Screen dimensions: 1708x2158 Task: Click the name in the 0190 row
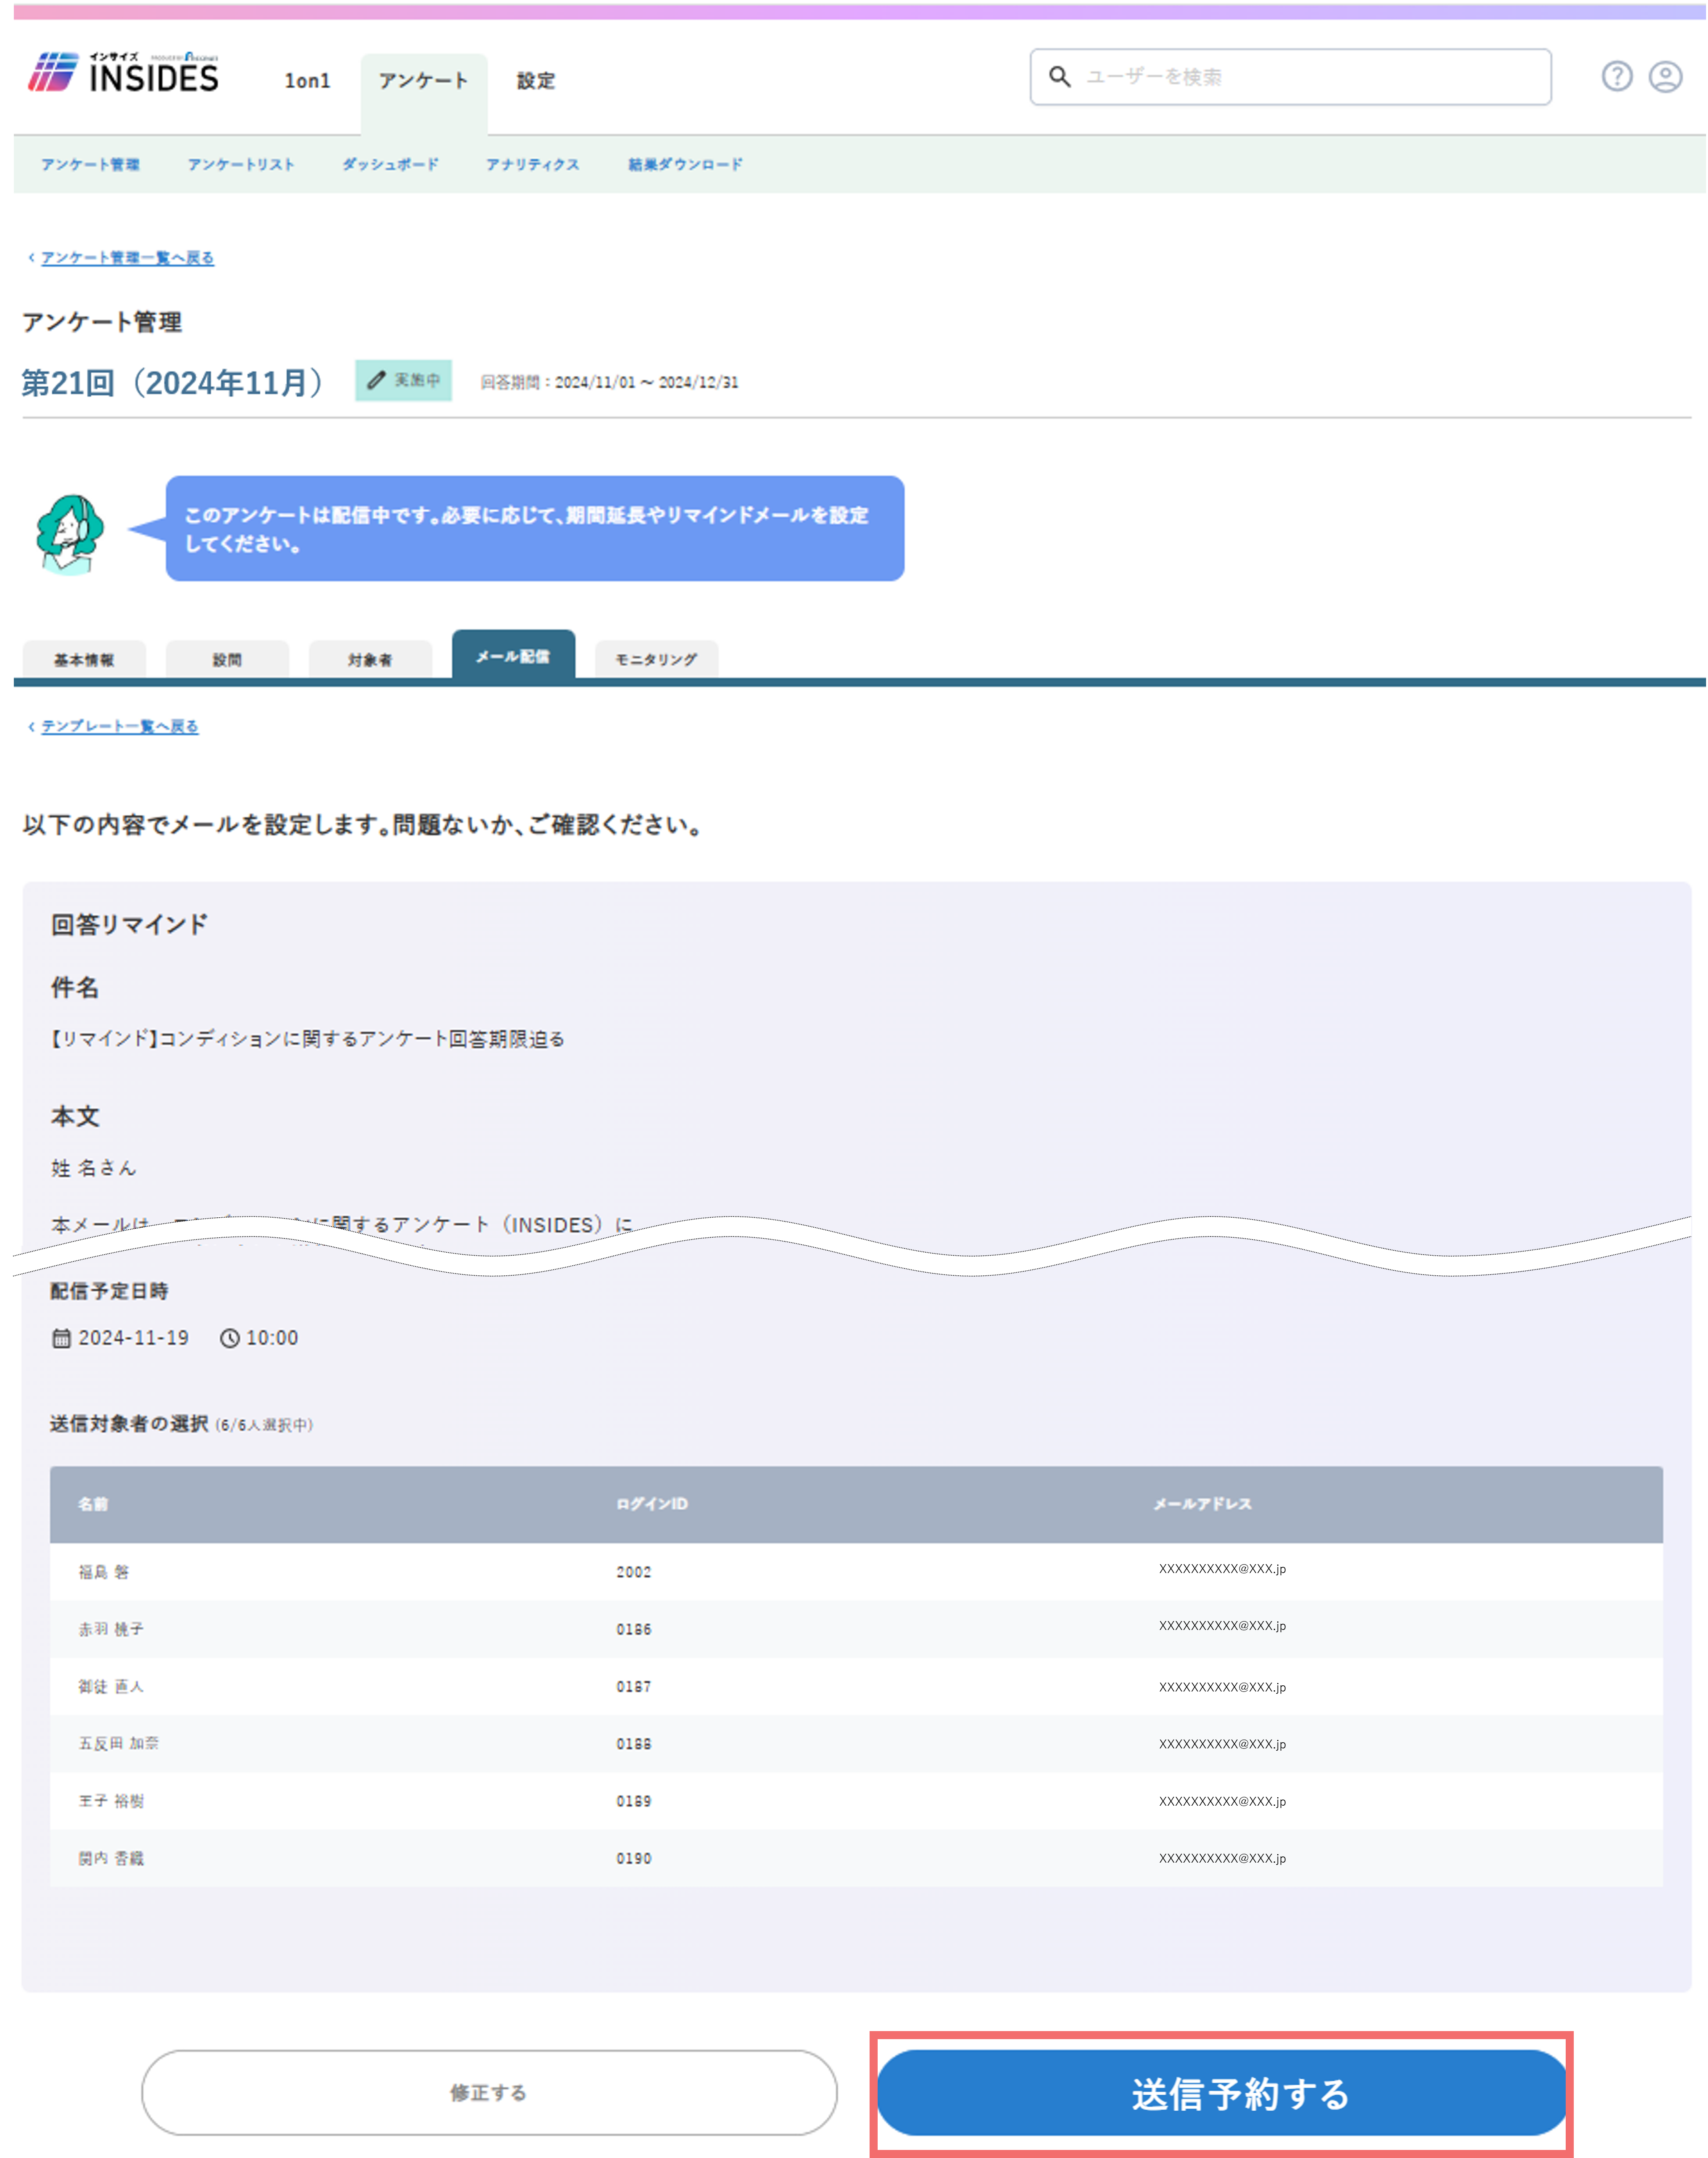(111, 1858)
